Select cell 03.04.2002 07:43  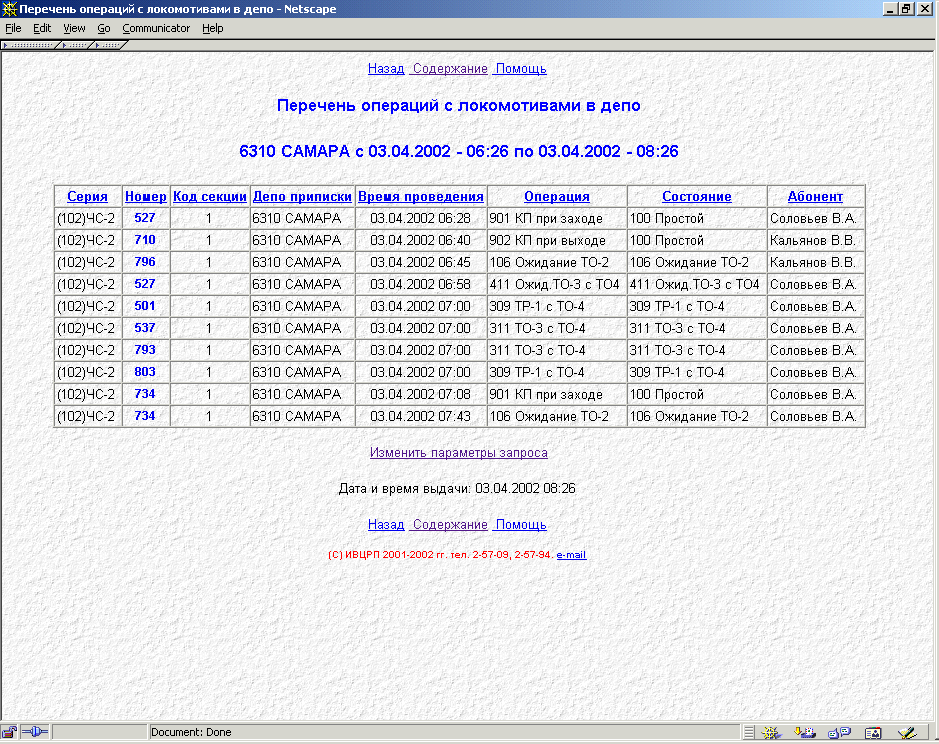point(420,416)
